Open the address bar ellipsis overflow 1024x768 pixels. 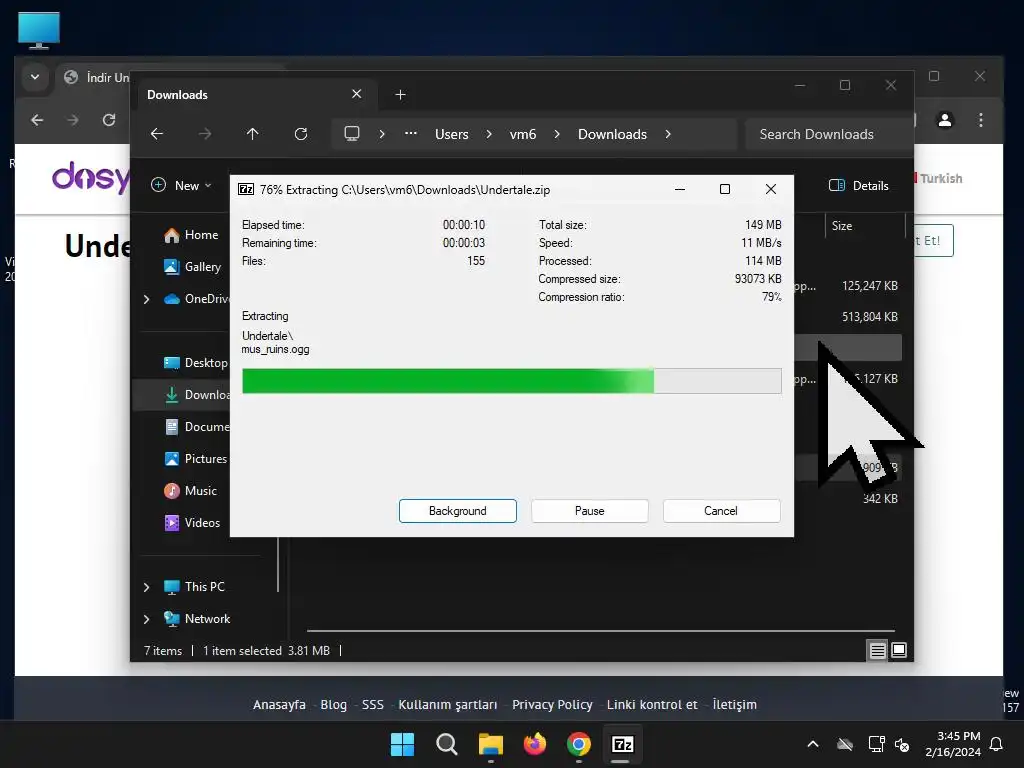pyautogui.click(x=411, y=133)
